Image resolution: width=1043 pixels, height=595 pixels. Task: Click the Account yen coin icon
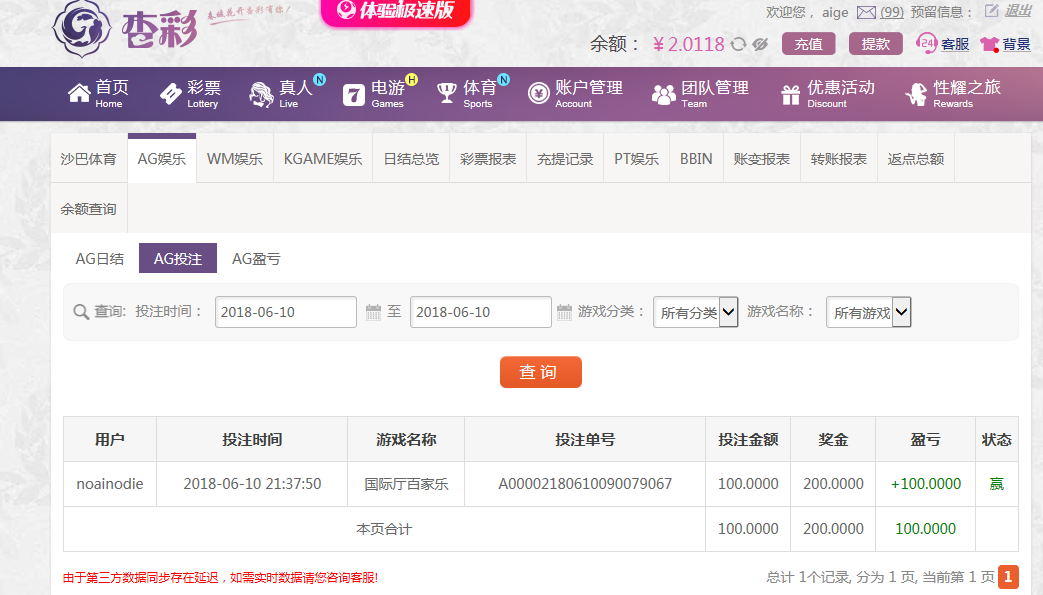click(x=538, y=94)
